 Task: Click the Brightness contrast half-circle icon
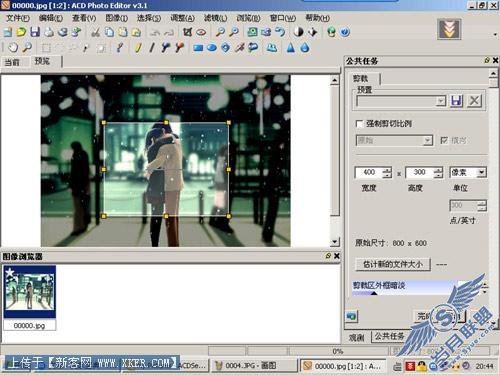(299, 32)
